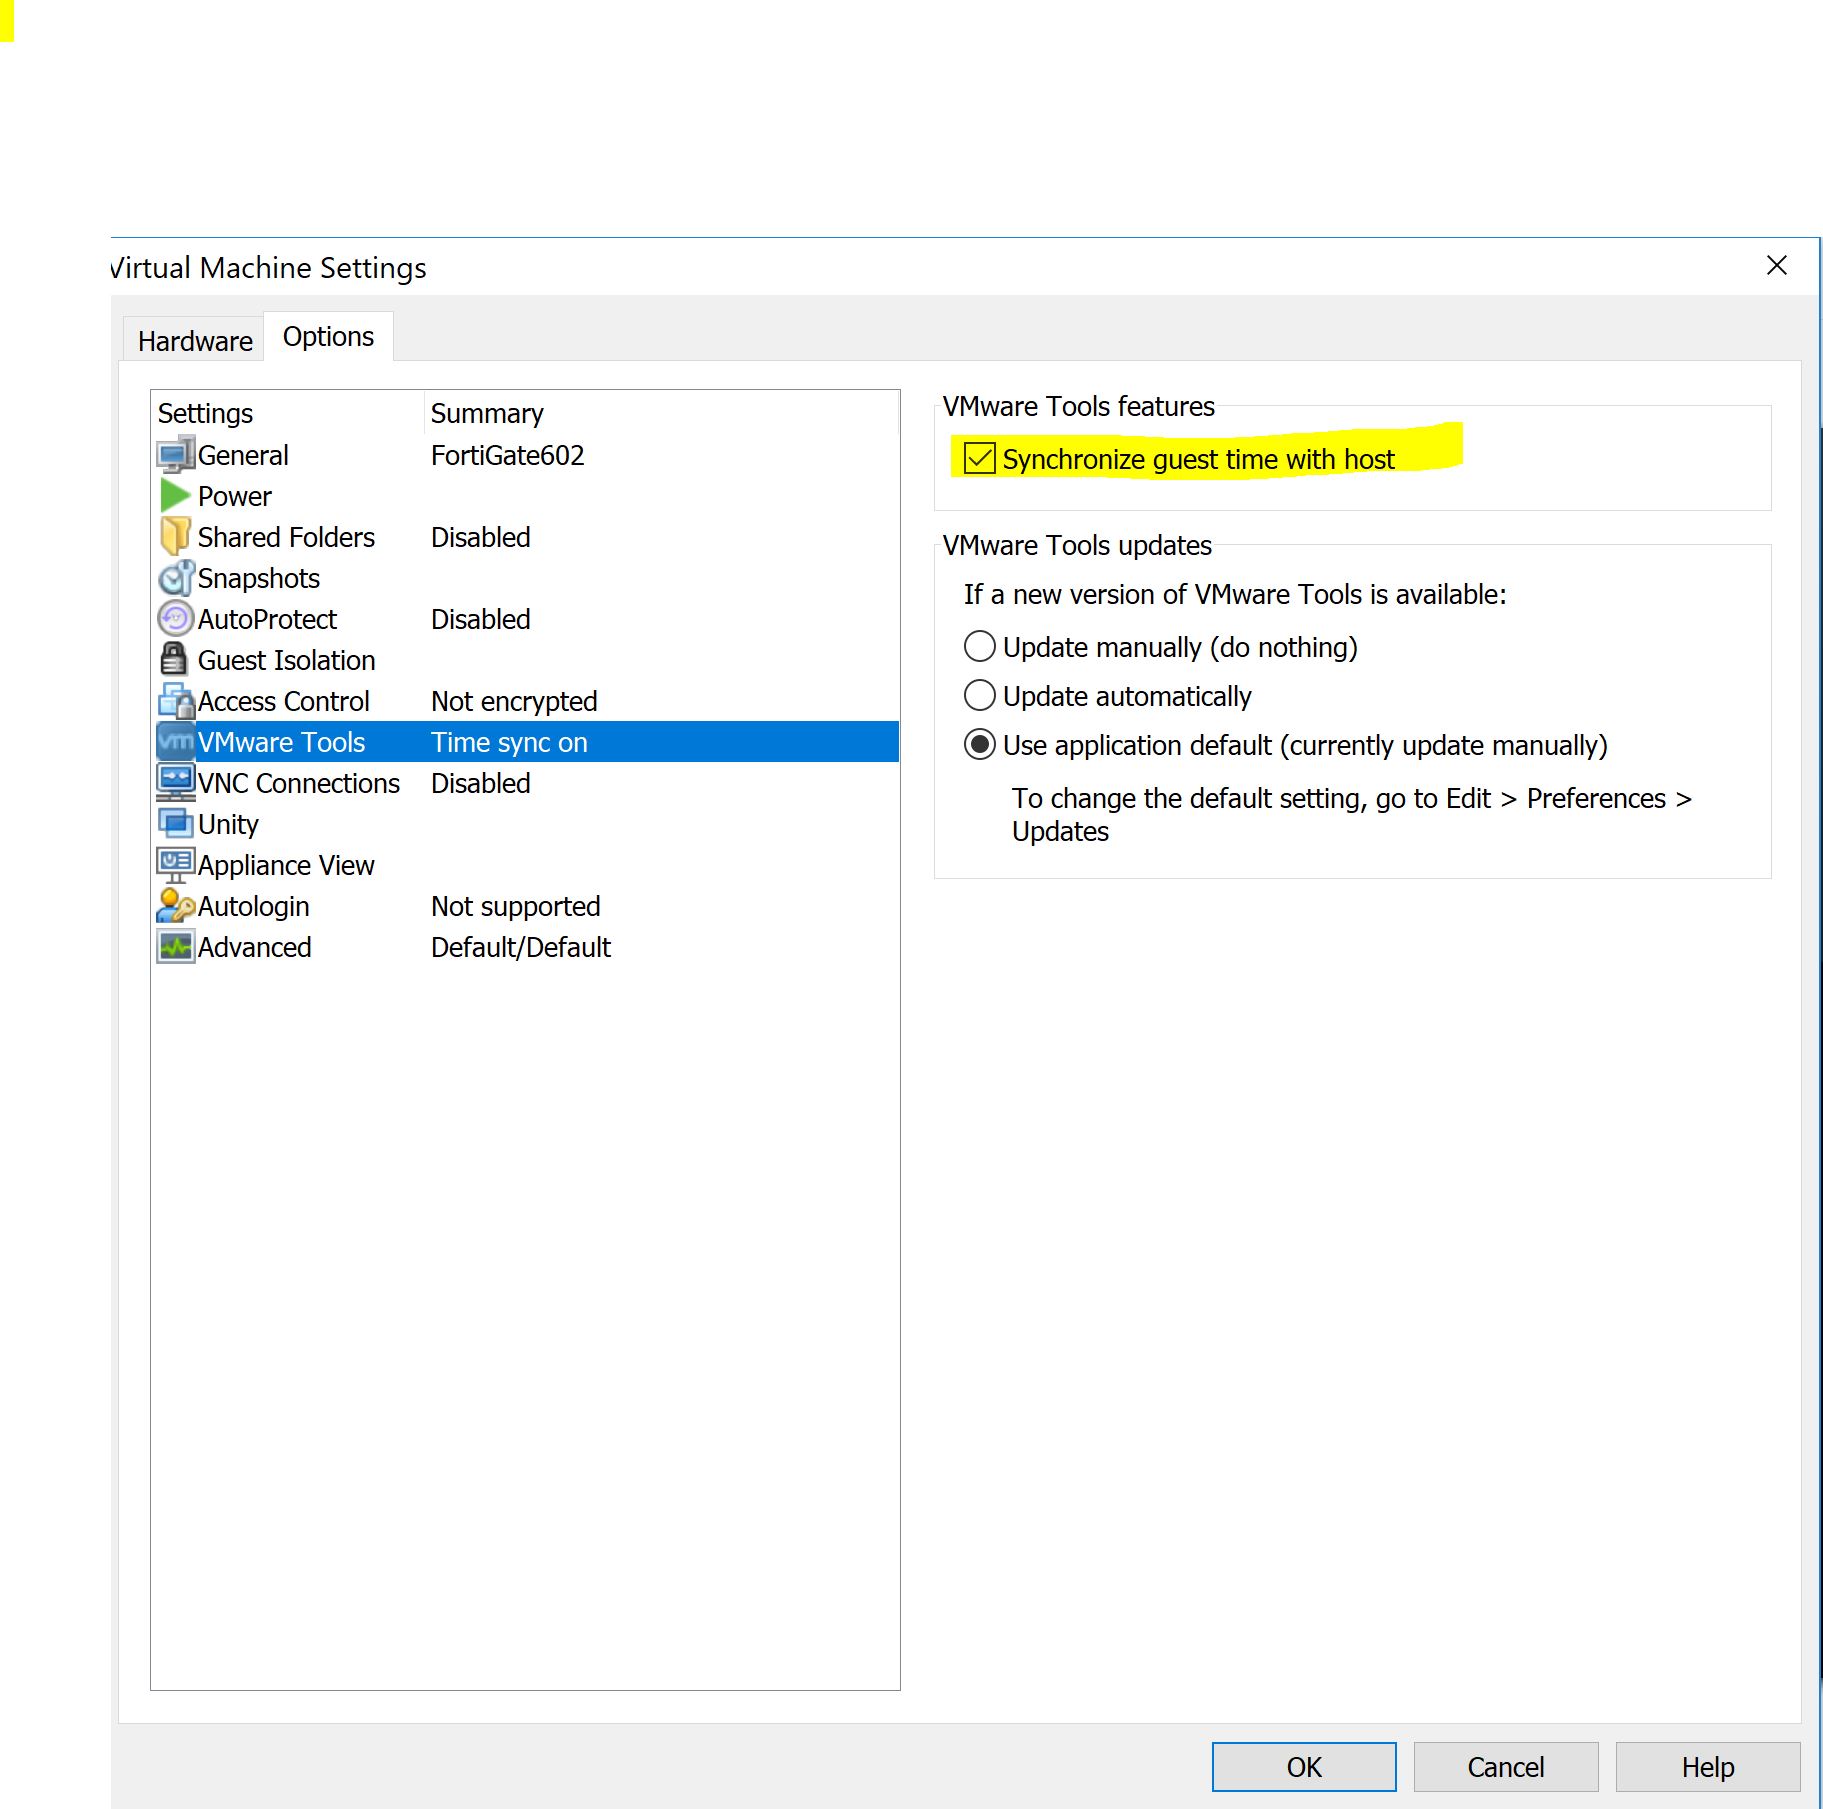The image size is (1823, 1809).
Task: Select Use application default option
Action: (980, 745)
